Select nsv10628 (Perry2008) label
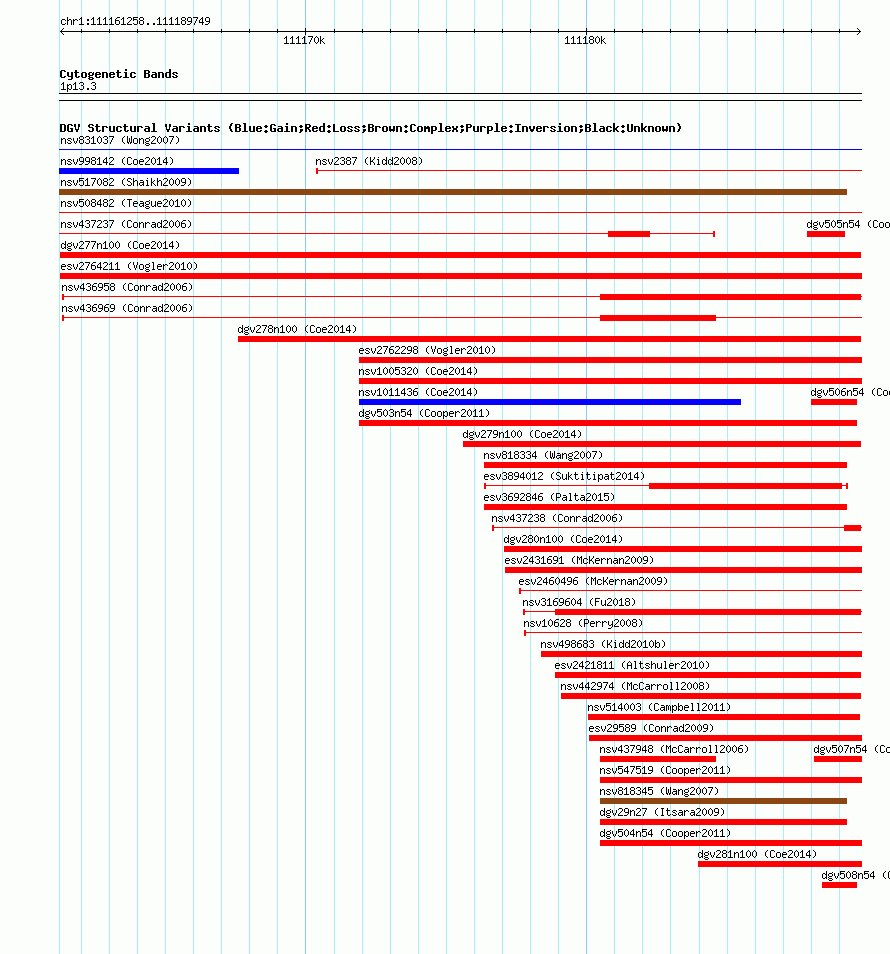Screen dimensions: 890x954 pyautogui.click(x=583, y=623)
